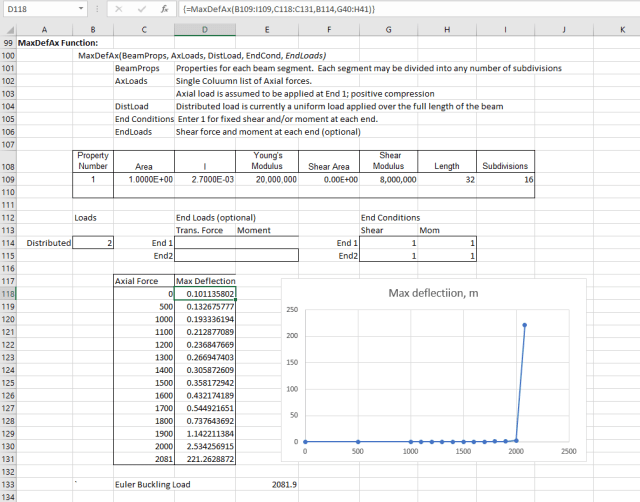Viewport: 640px width, 502px height.
Task: Expand the formula bar with the chevron
Action: point(630,8)
